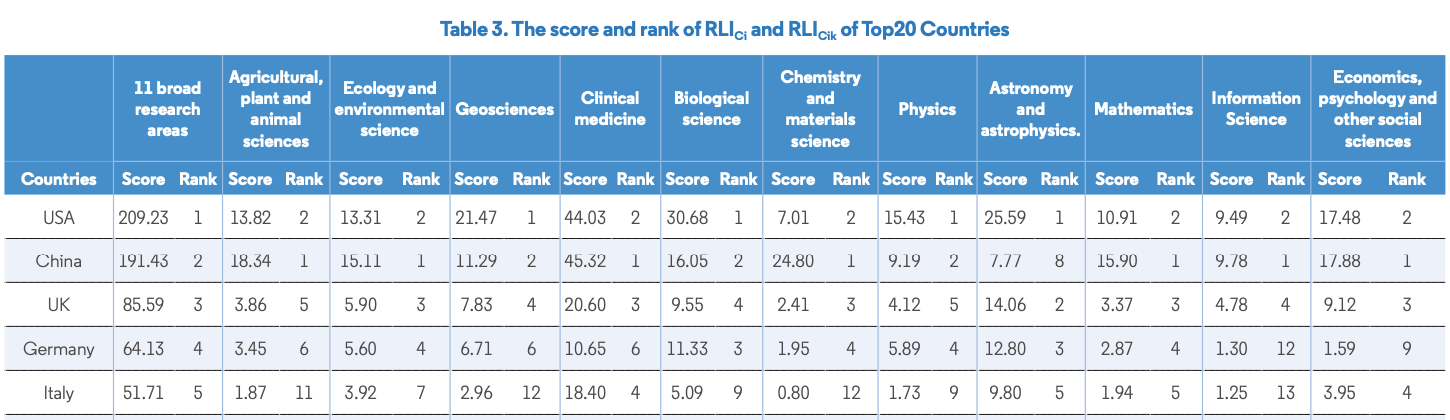This screenshot has width=1450, height=420.
Task: Select the China row label
Action: tap(59, 262)
